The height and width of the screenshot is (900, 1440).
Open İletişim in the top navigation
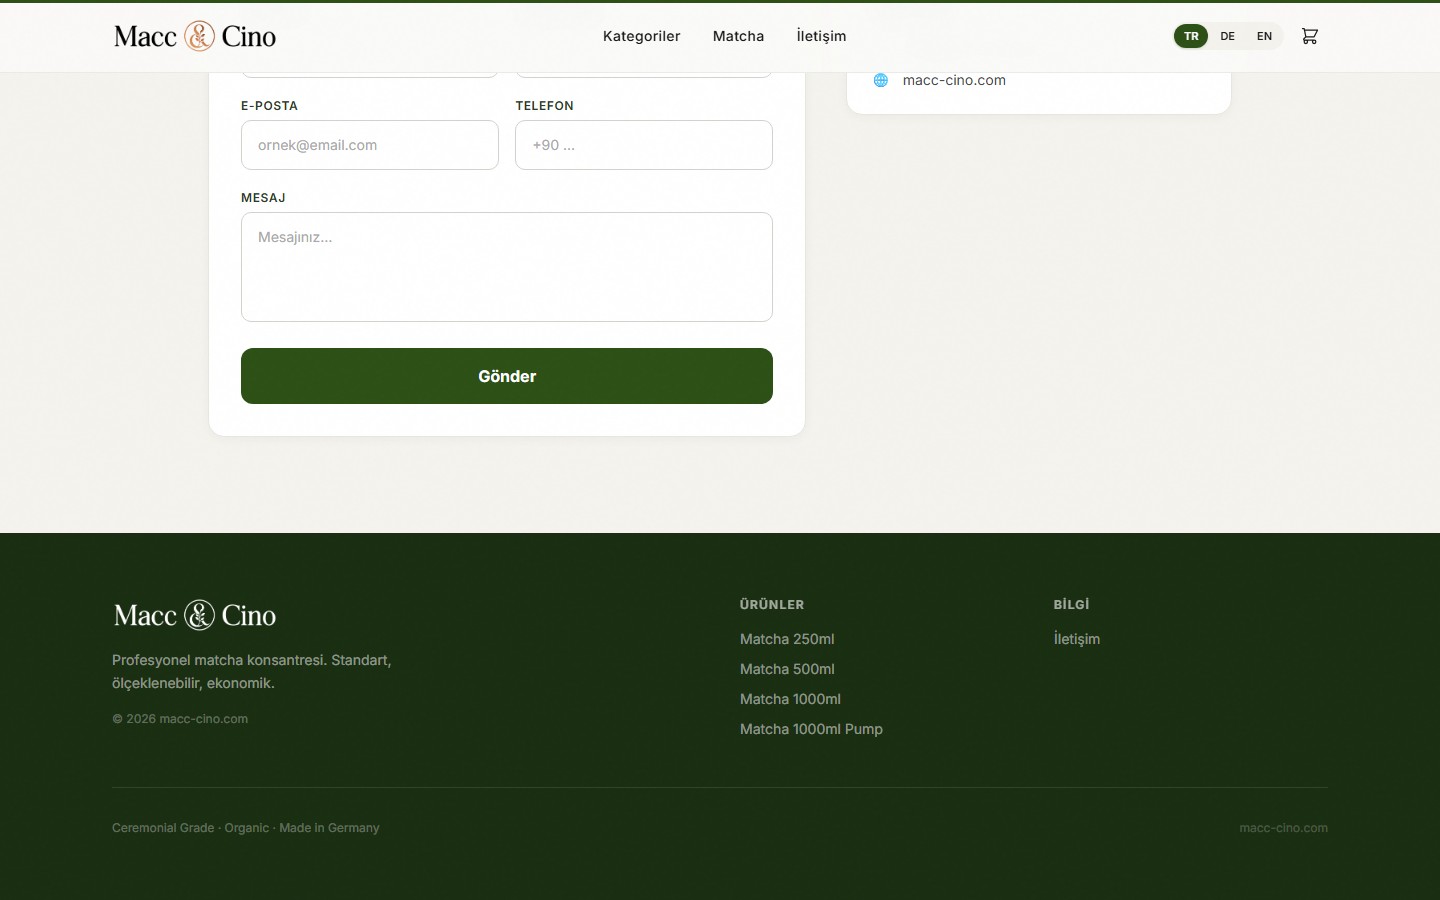click(x=821, y=36)
